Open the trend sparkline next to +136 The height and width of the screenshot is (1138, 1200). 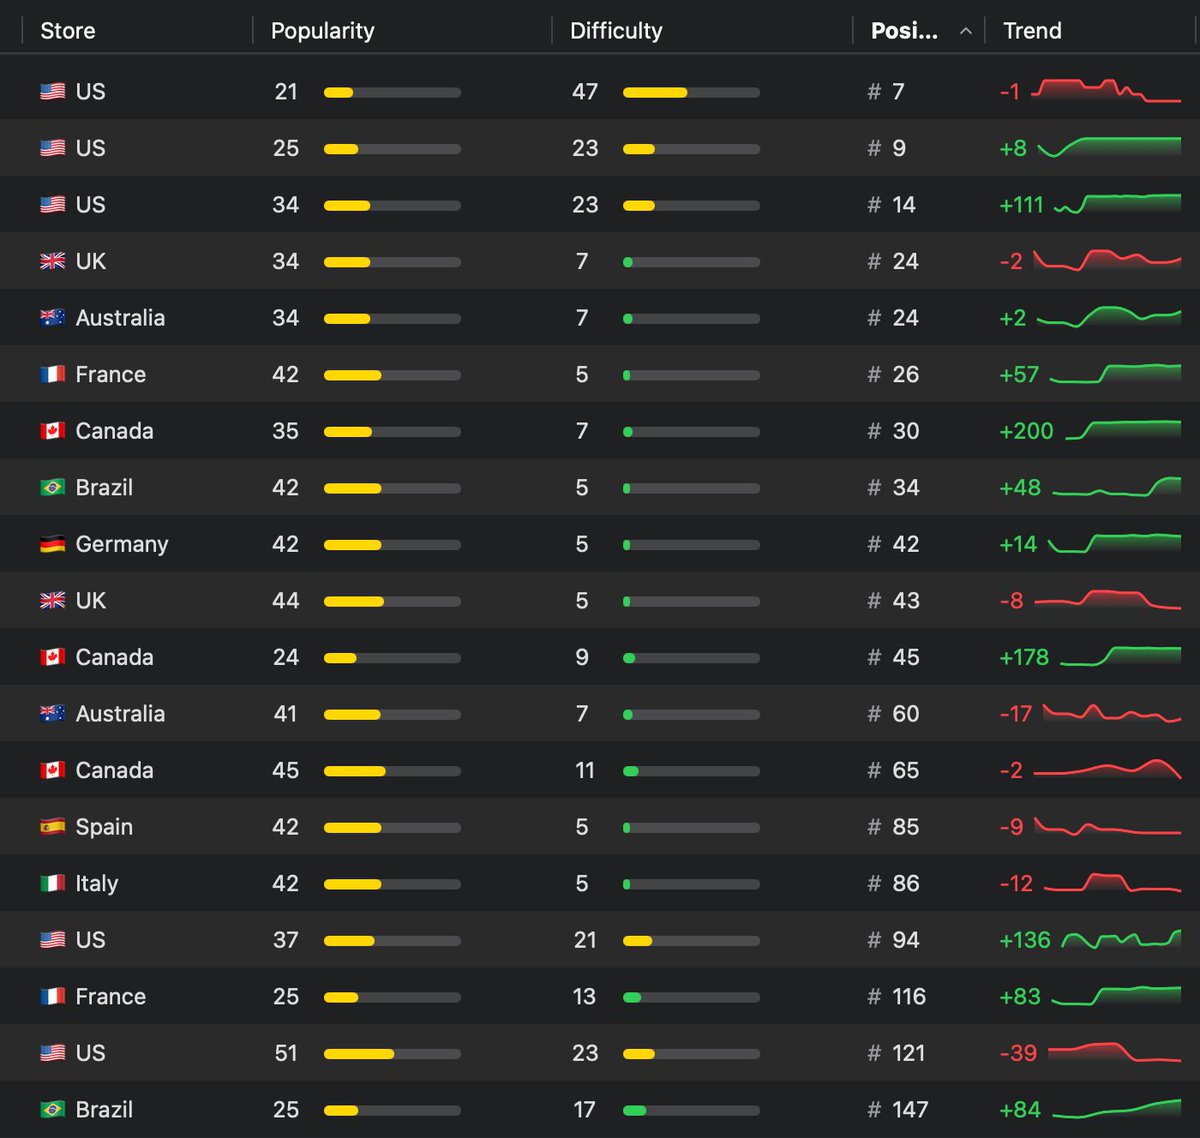click(x=1121, y=939)
